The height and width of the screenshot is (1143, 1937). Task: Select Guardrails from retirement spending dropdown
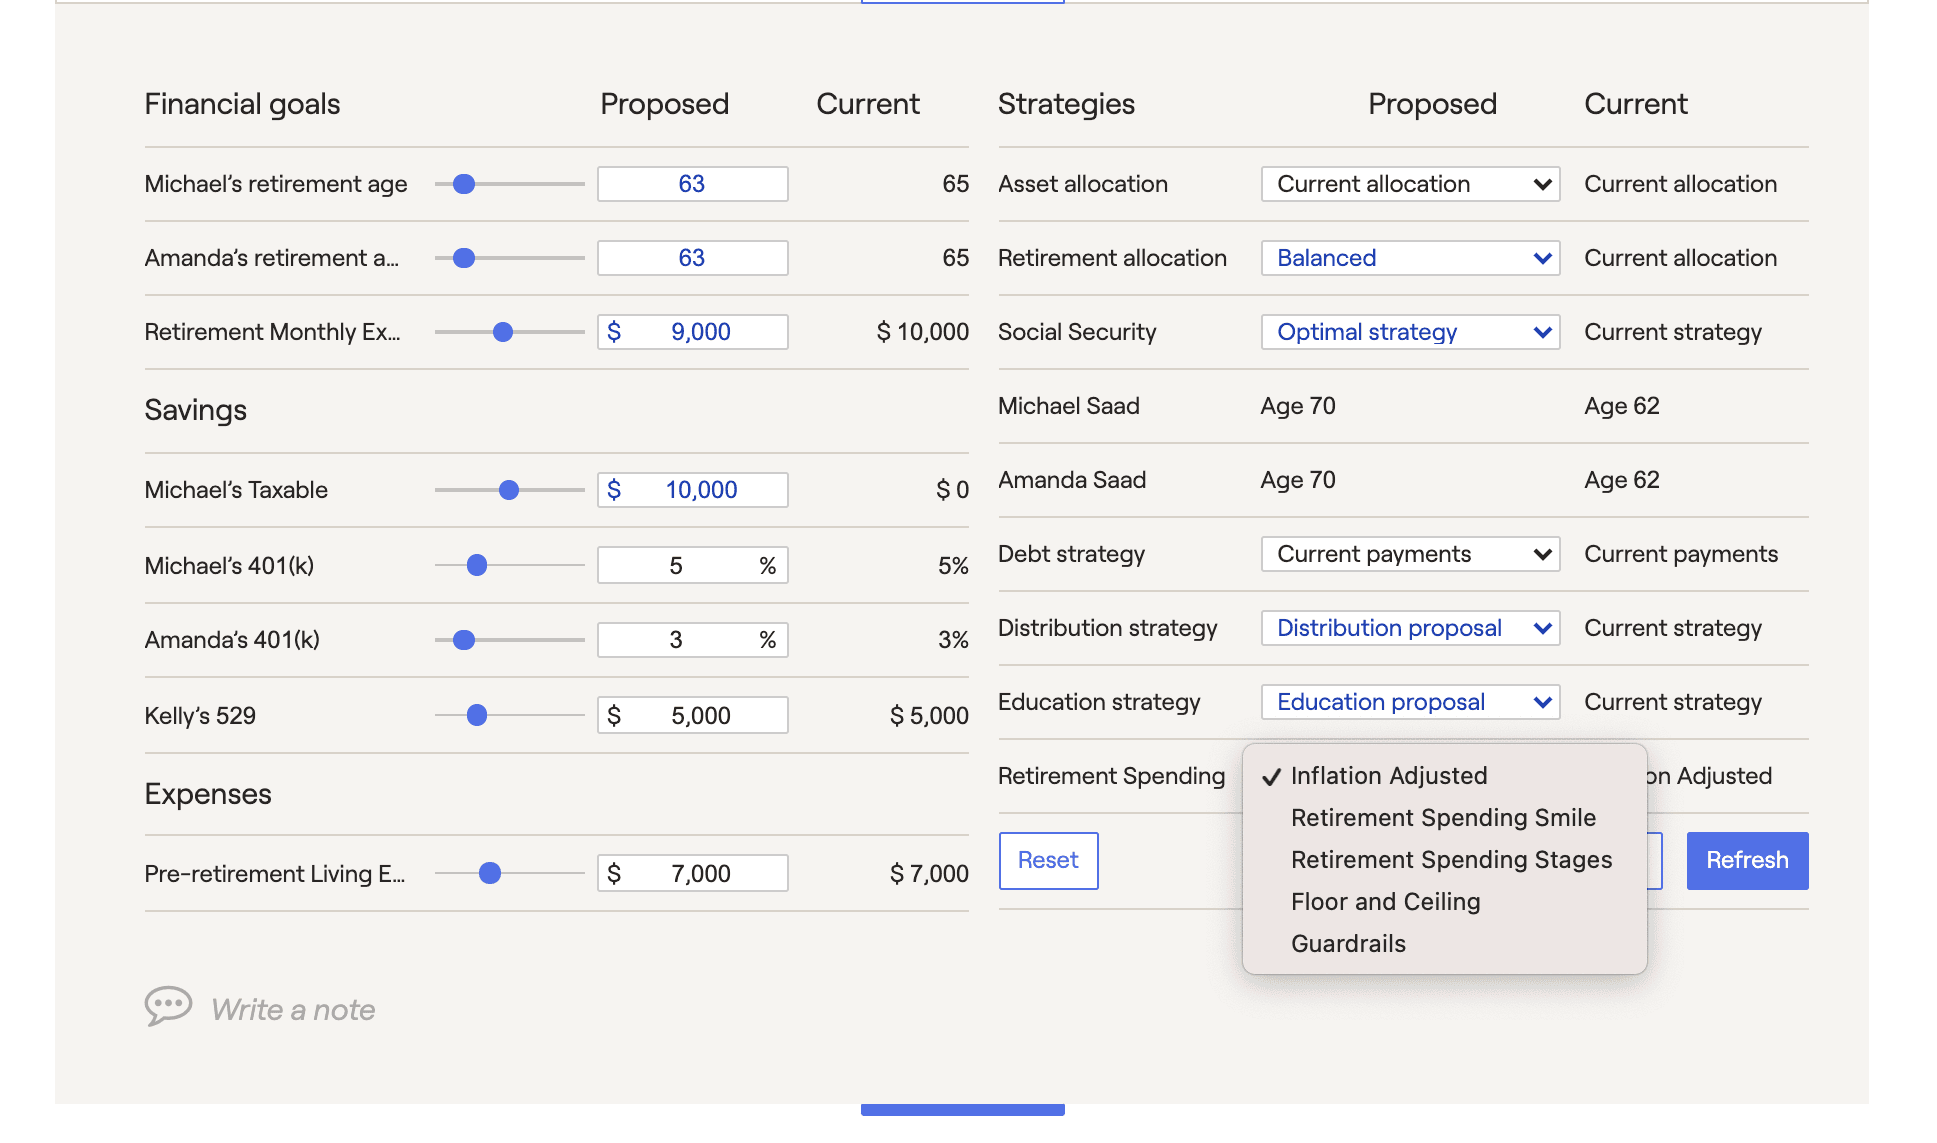coord(1347,943)
